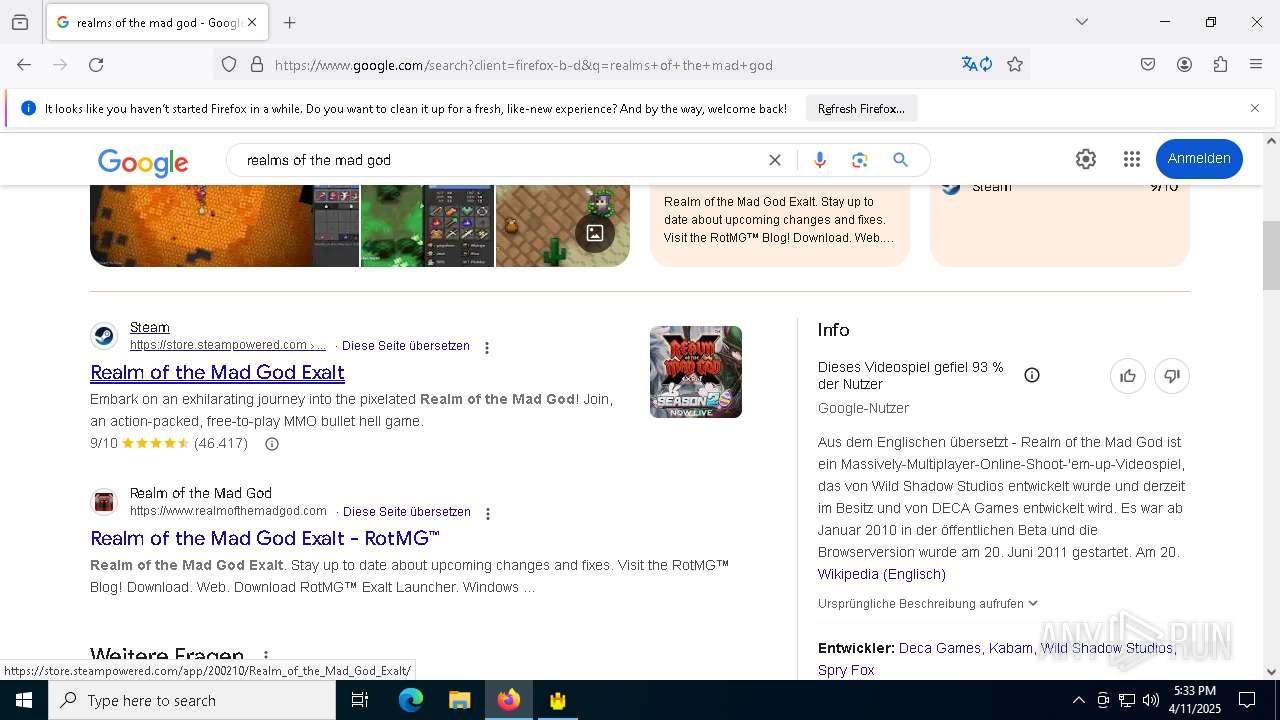Open Firefox application hamburger menu
The width and height of the screenshot is (1280, 720).
1256,64
